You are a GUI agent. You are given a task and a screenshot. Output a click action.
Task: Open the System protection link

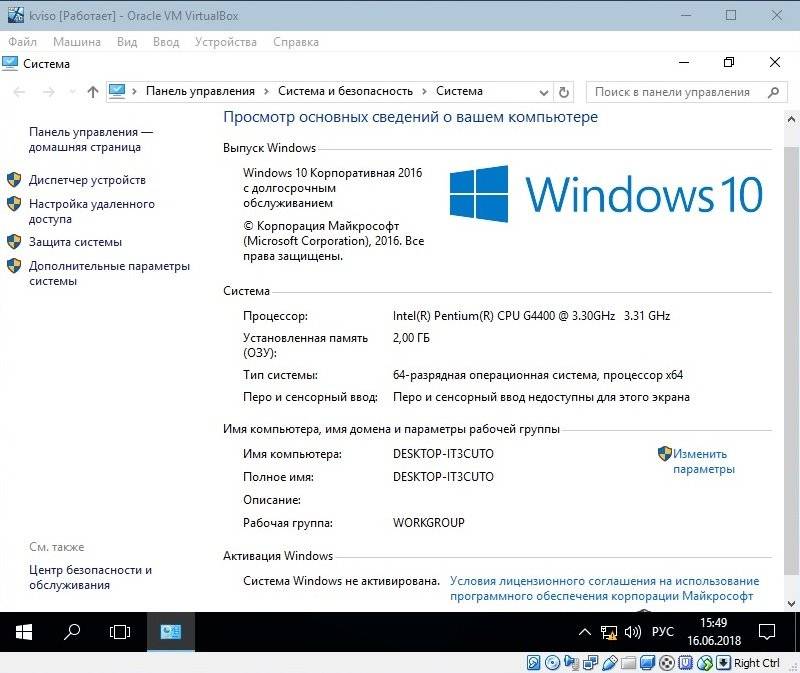[x=76, y=242]
